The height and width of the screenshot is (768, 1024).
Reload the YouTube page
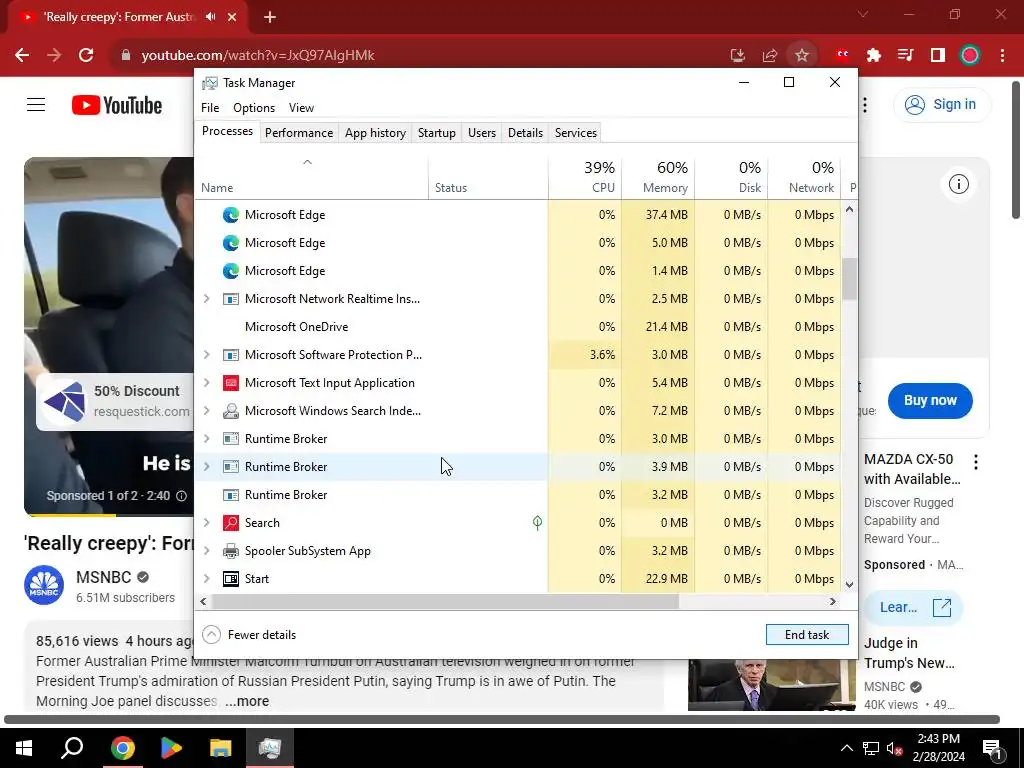coord(86,56)
